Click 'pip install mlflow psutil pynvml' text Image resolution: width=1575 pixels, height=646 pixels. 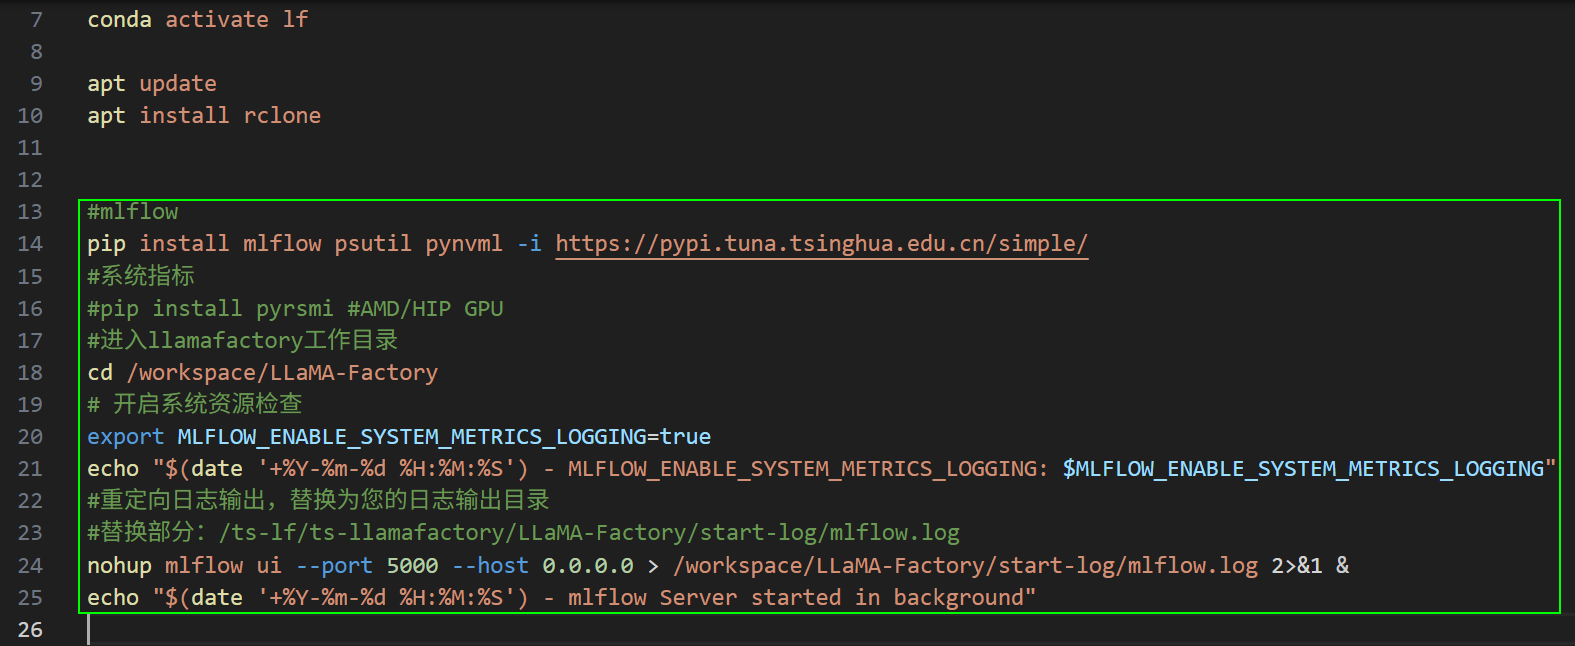pos(295,244)
